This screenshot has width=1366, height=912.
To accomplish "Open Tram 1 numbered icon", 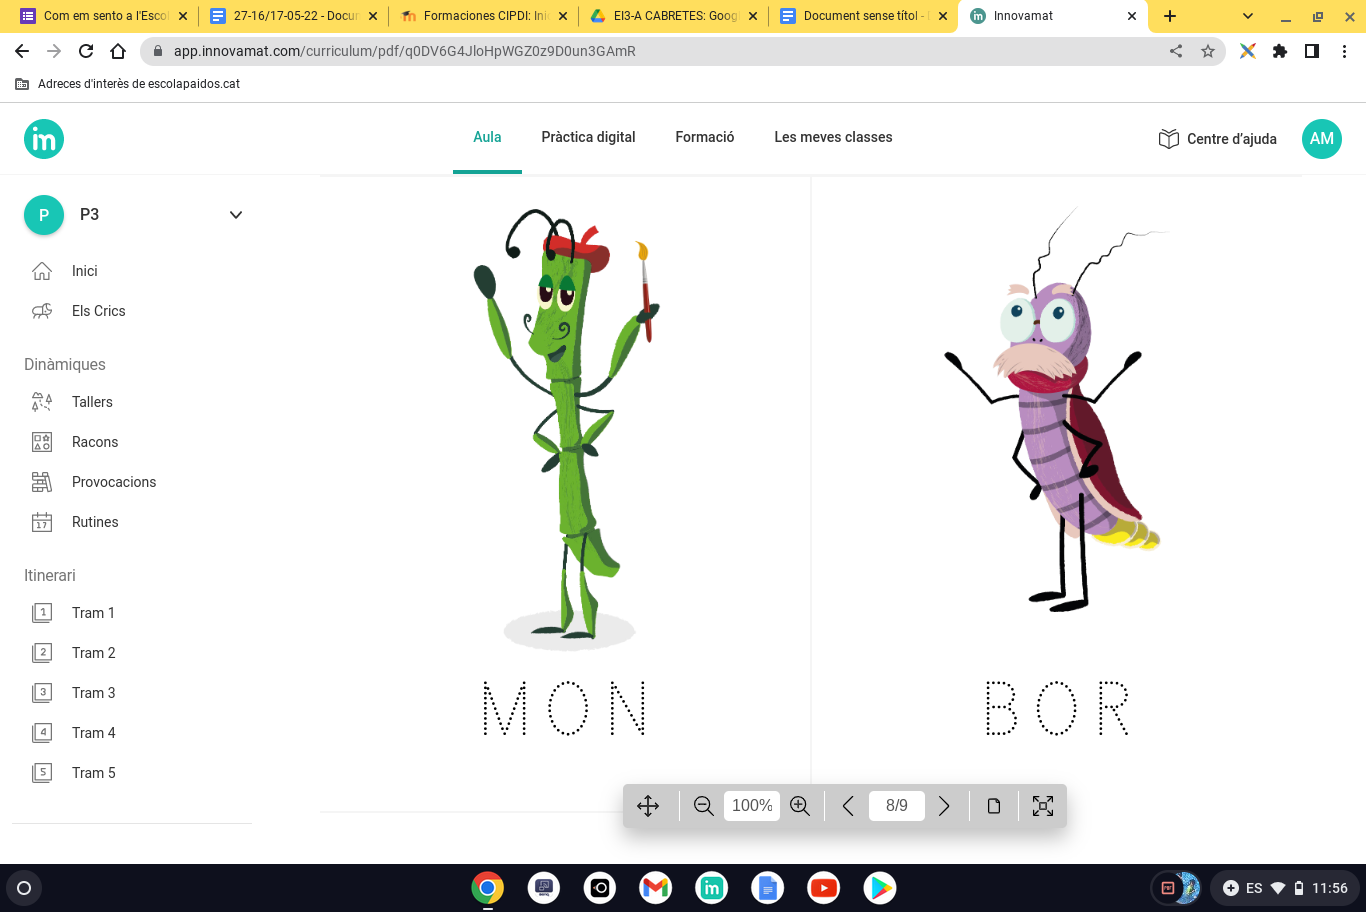I will pyautogui.click(x=42, y=613).
